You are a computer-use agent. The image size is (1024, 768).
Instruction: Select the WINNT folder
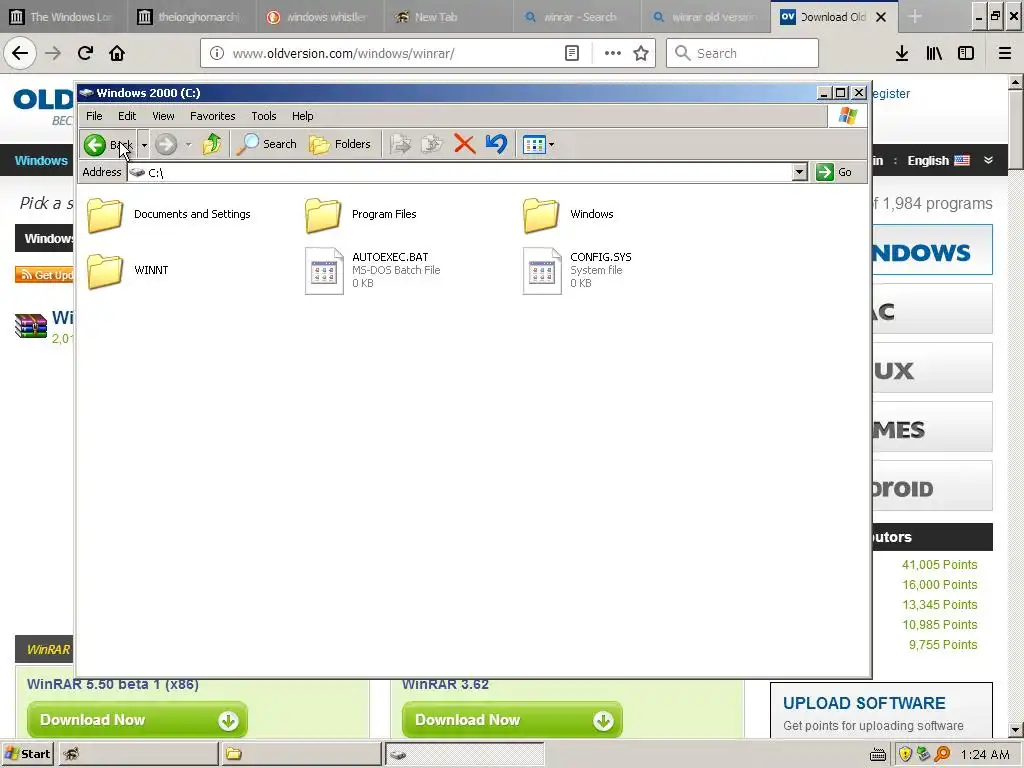point(128,270)
